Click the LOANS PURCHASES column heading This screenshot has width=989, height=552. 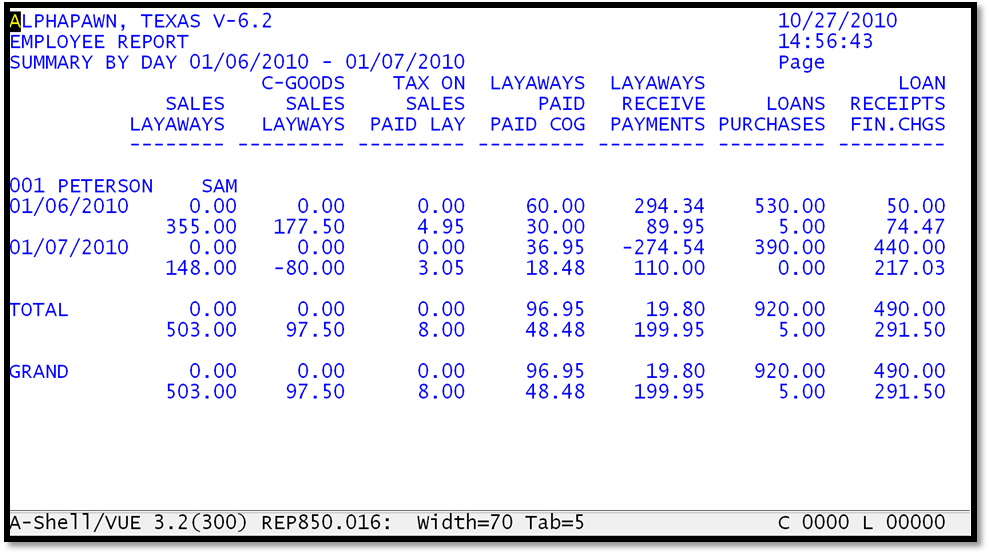[x=772, y=114]
